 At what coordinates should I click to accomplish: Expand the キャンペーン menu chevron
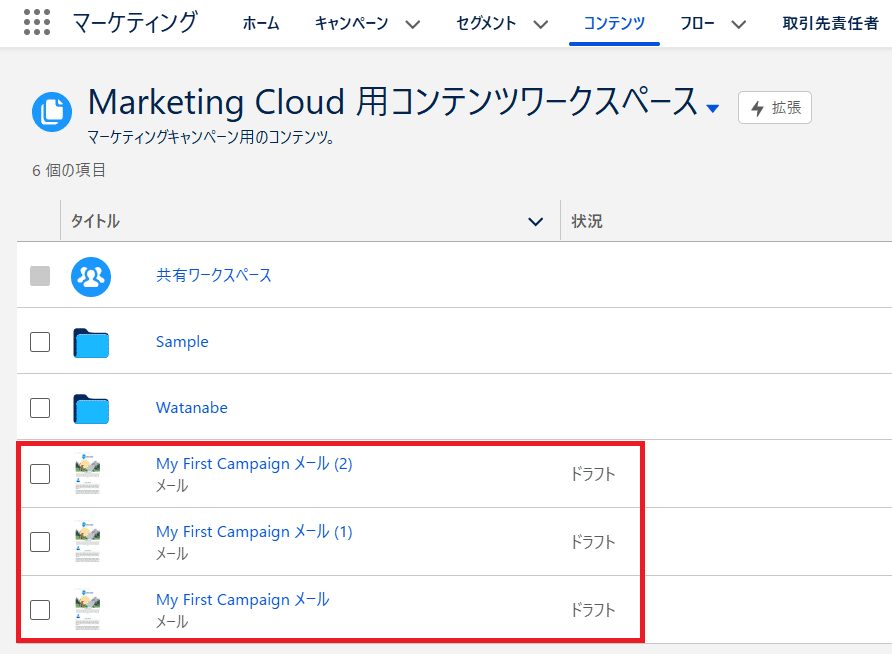(x=413, y=24)
